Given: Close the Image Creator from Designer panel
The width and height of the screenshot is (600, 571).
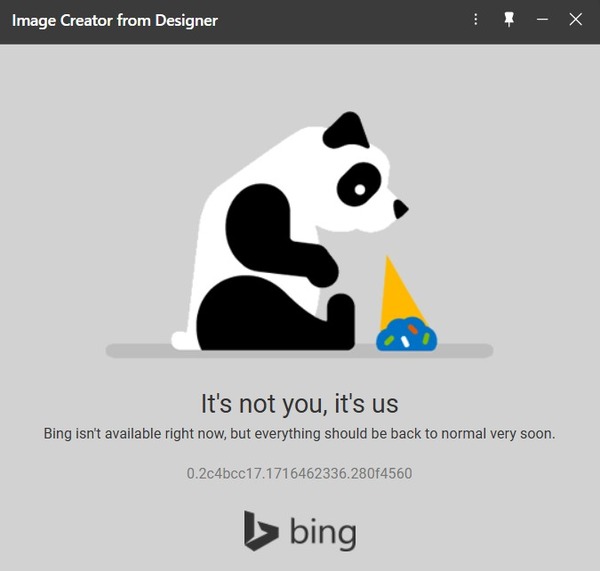Looking at the screenshot, I should click(576, 19).
